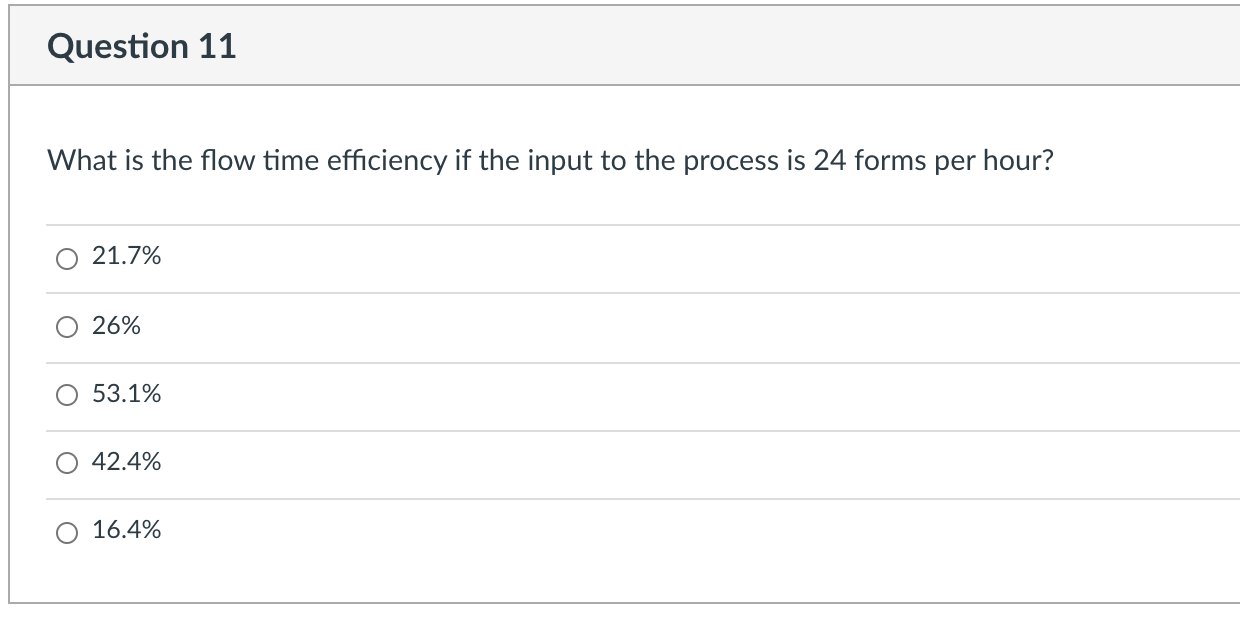Select the 21.7% radio button

pos(66,258)
